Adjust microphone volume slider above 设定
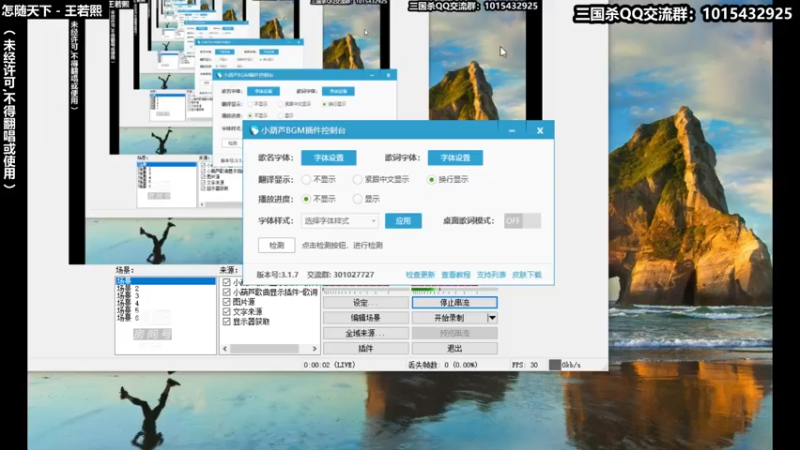The image size is (800, 450). (365, 290)
